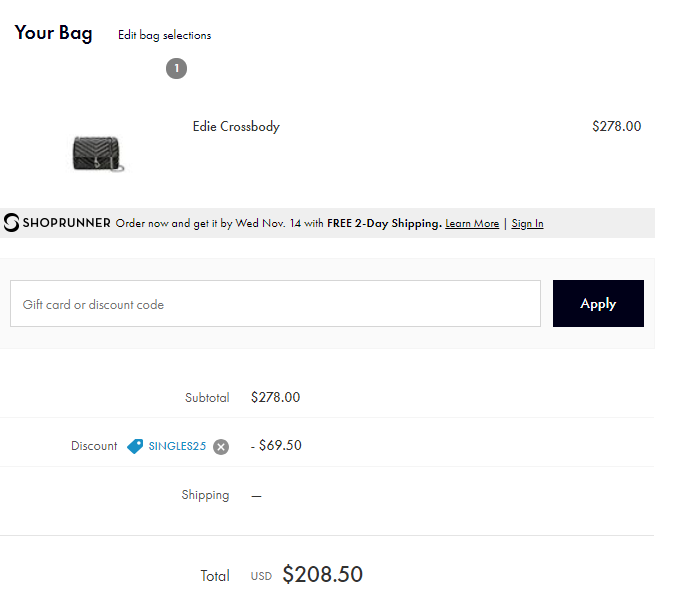Sign In to ShopRunner
The width and height of the screenshot is (676, 596).
[x=527, y=223]
